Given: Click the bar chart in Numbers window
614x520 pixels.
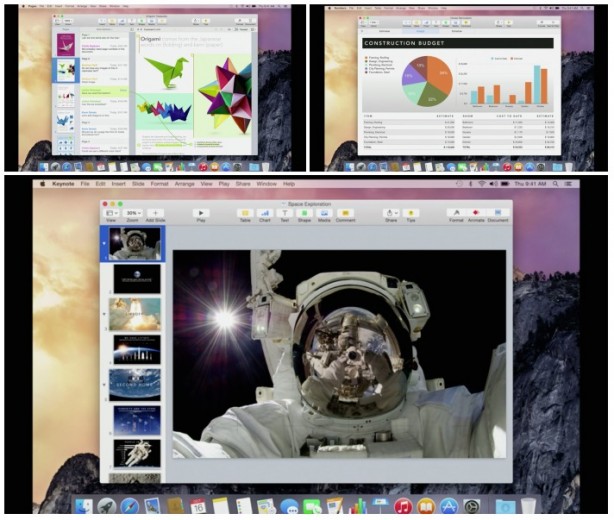Looking at the screenshot, I should pyautogui.click(x=509, y=84).
